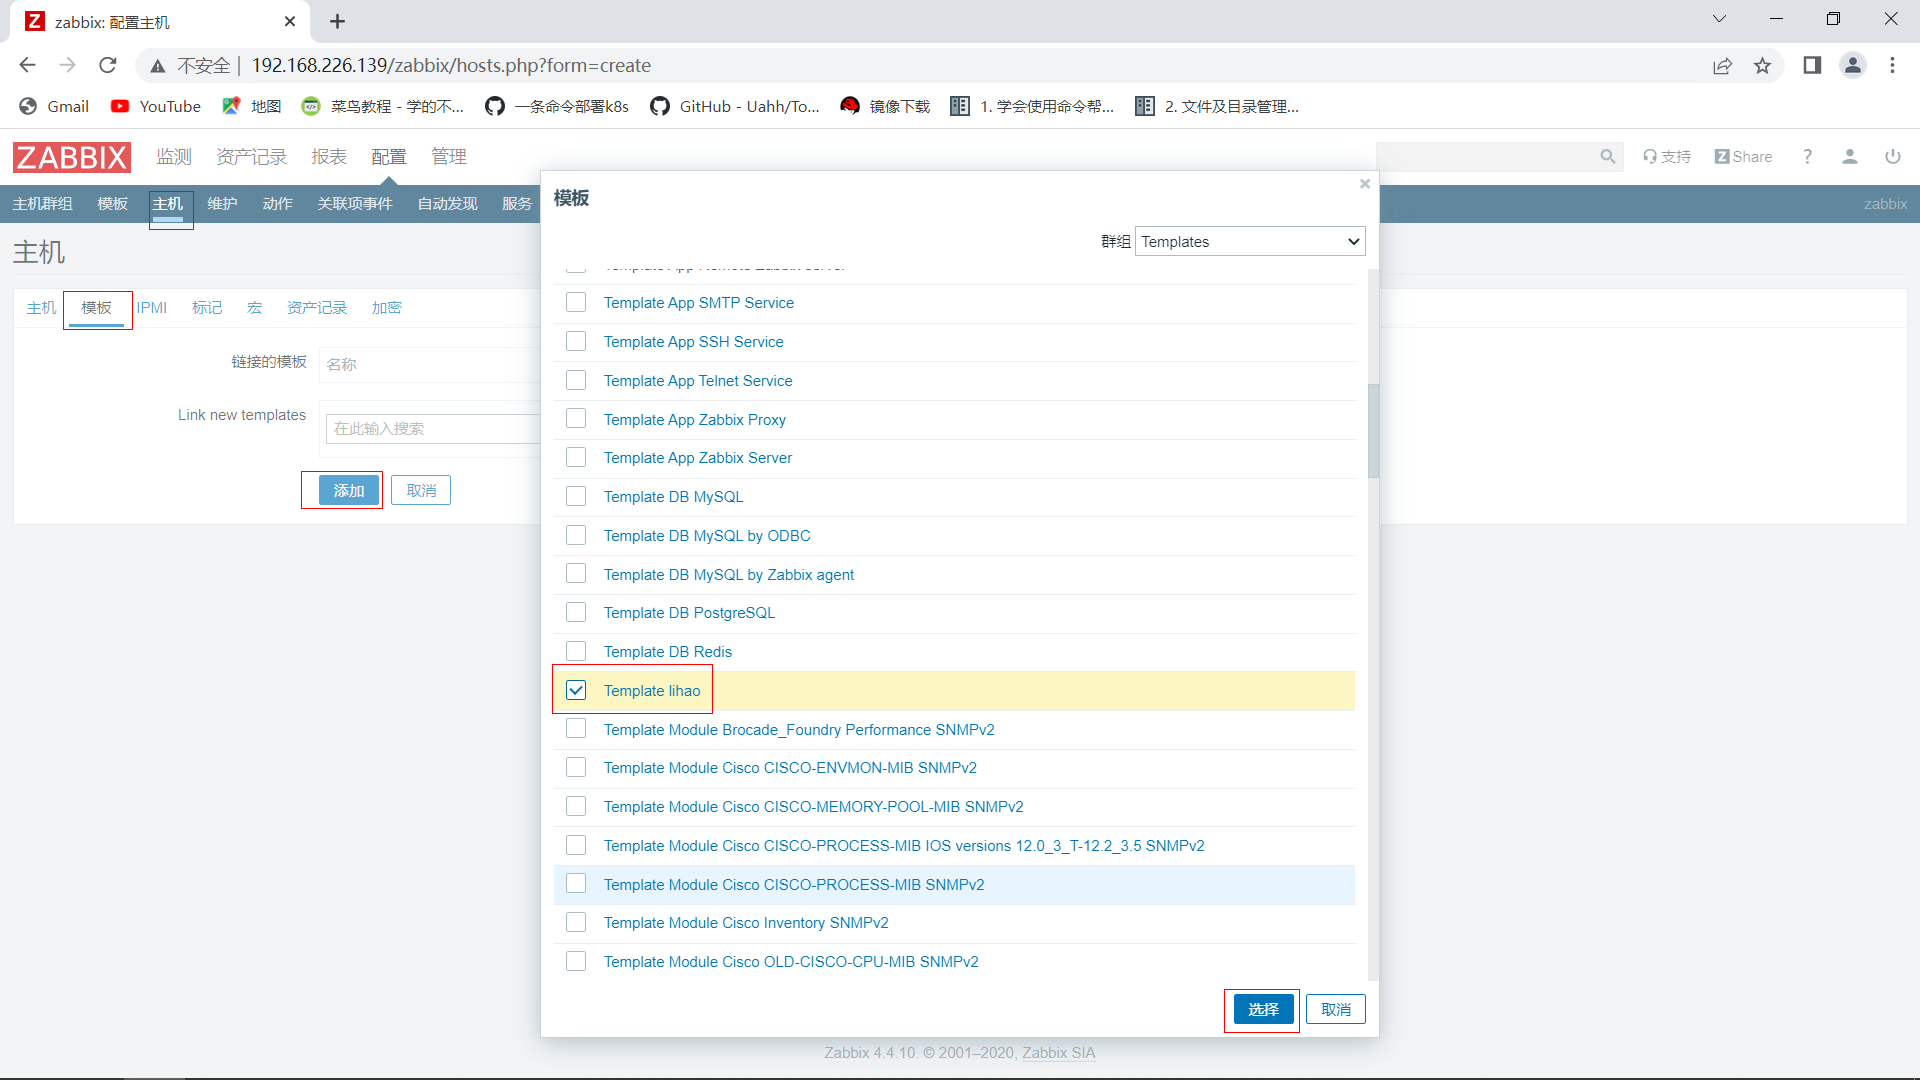Uncheck the Template lihao checkbox
Screen dimensions: 1920x1080
576,690
